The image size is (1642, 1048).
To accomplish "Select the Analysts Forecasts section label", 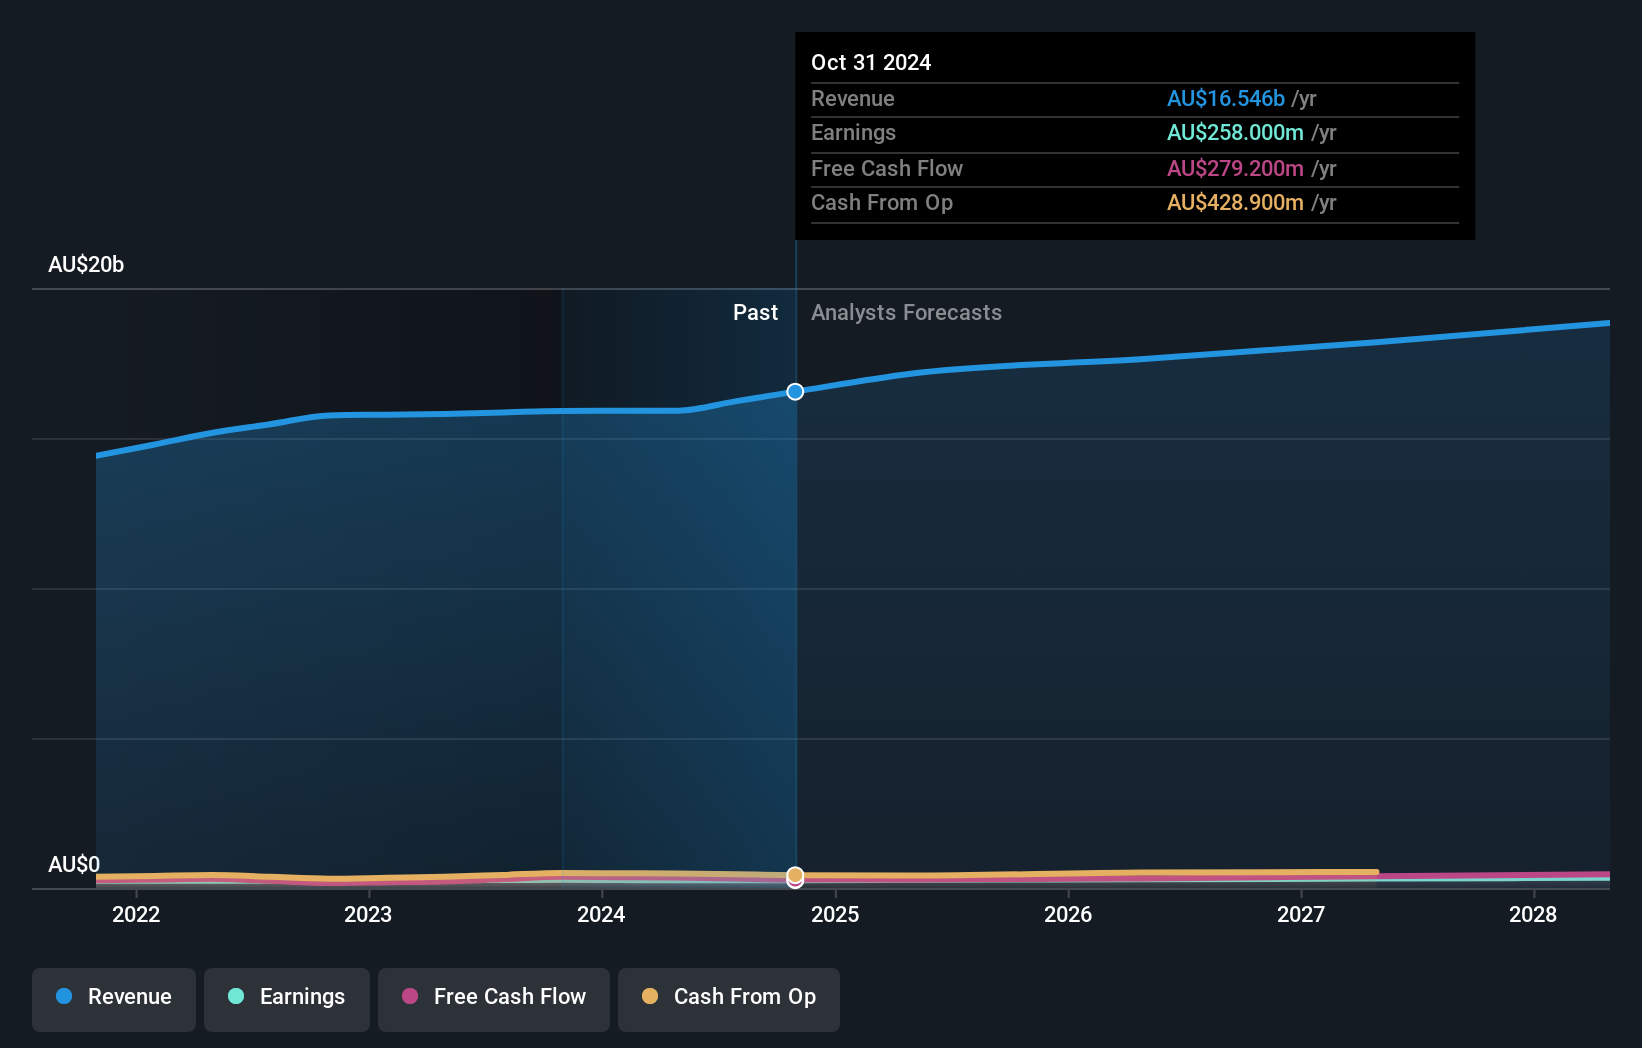I will pyautogui.click(x=906, y=312).
